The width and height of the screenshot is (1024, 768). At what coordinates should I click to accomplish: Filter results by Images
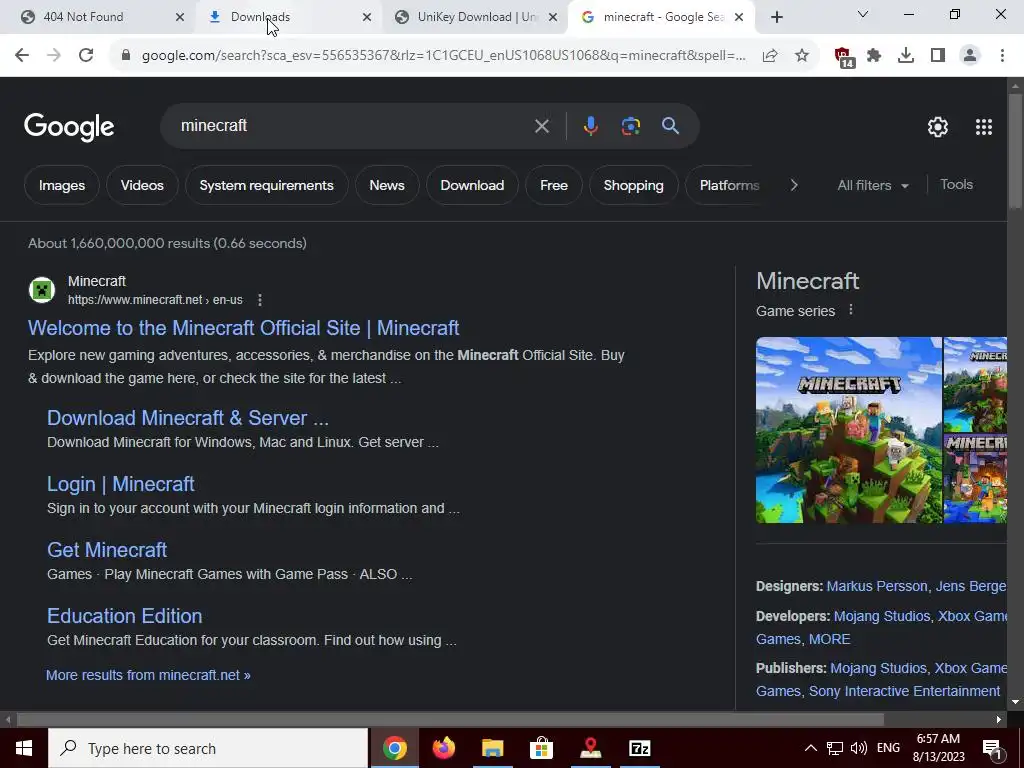click(62, 185)
